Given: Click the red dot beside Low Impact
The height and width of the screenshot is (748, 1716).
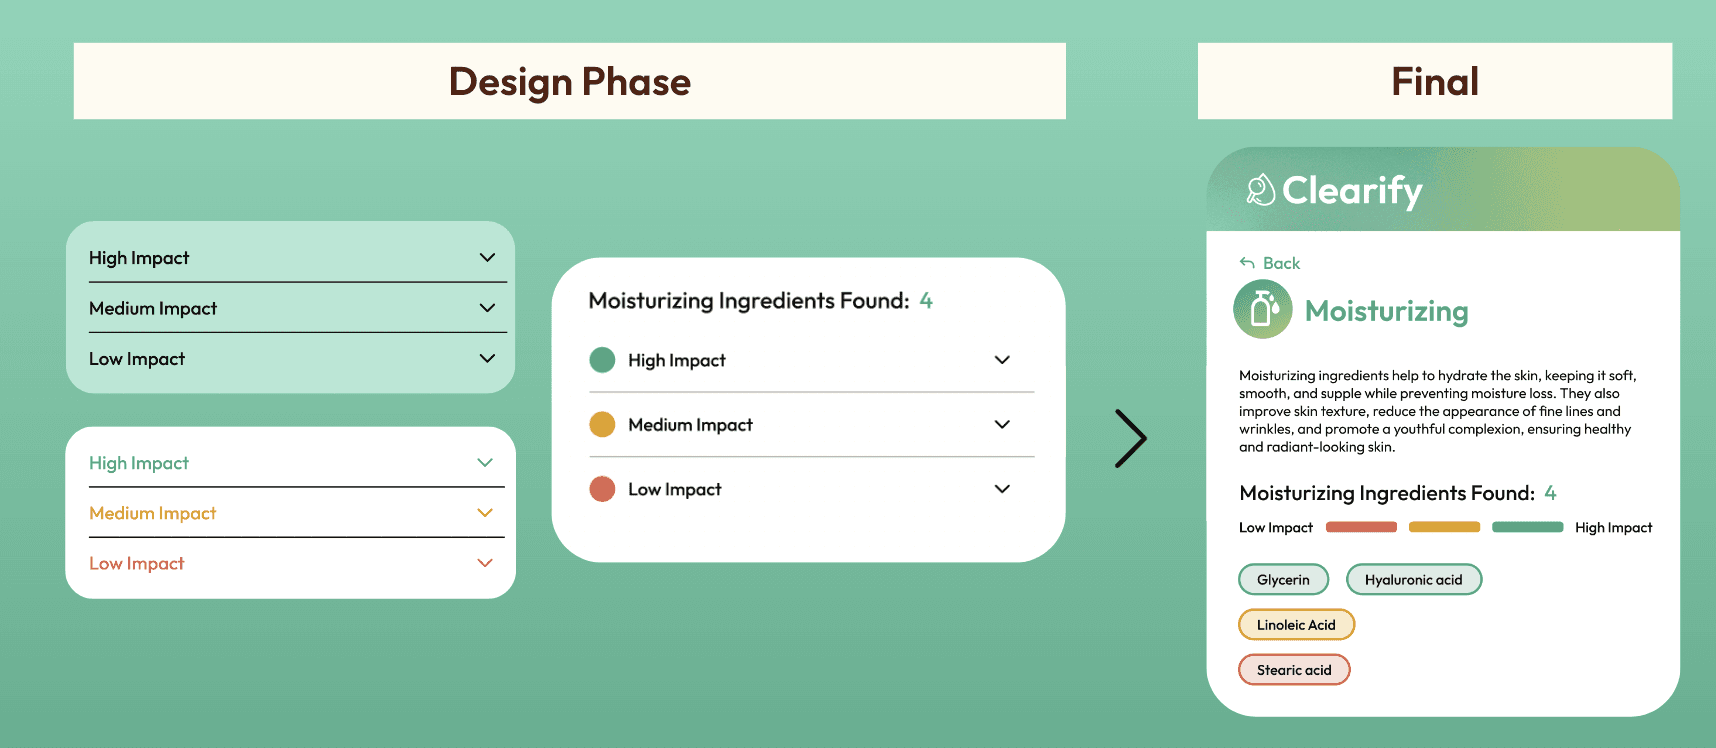Looking at the screenshot, I should click(x=602, y=489).
